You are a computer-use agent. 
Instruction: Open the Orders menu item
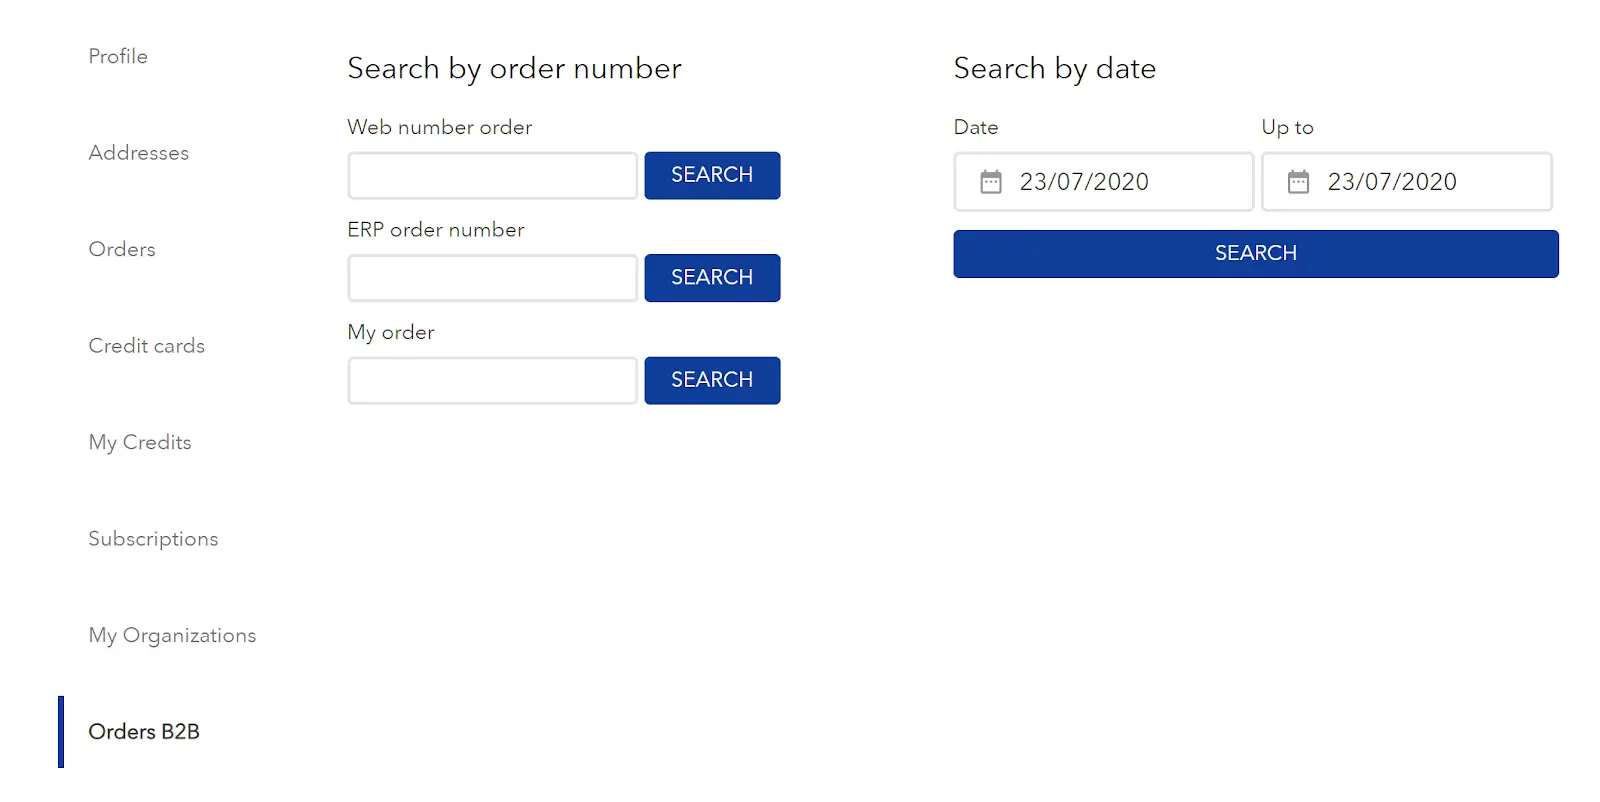pyautogui.click(x=122, y=250)
